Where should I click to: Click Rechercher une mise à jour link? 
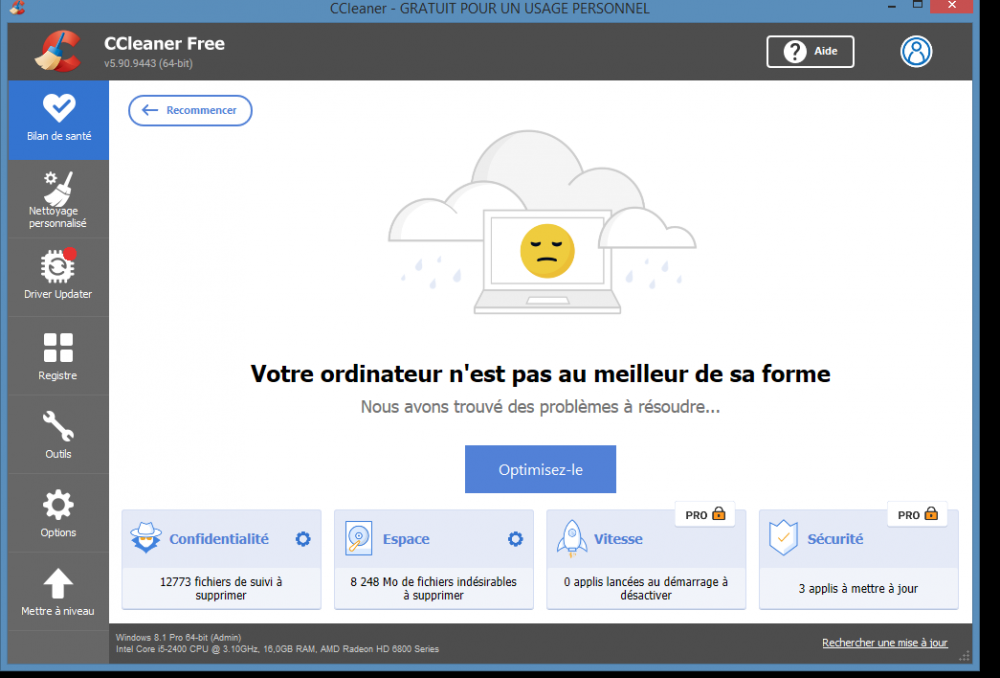click(885, 643)
